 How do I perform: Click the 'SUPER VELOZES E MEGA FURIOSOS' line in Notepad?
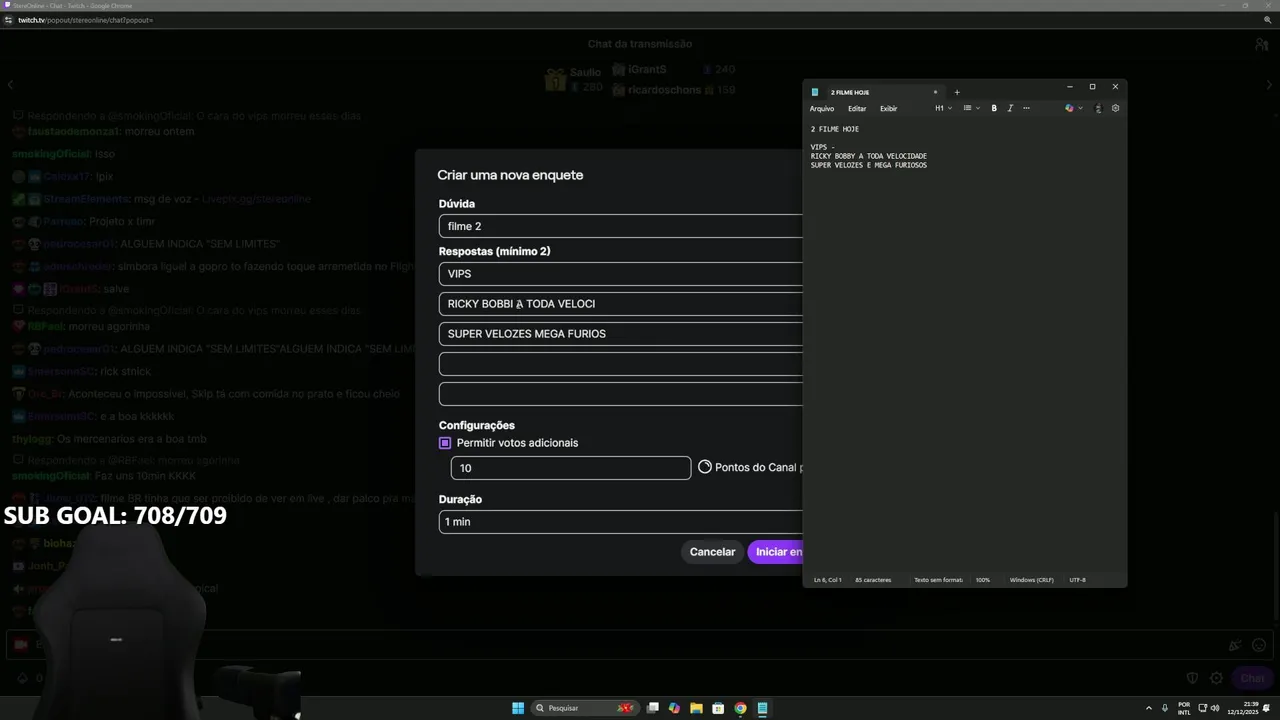[x=869, y=165]
